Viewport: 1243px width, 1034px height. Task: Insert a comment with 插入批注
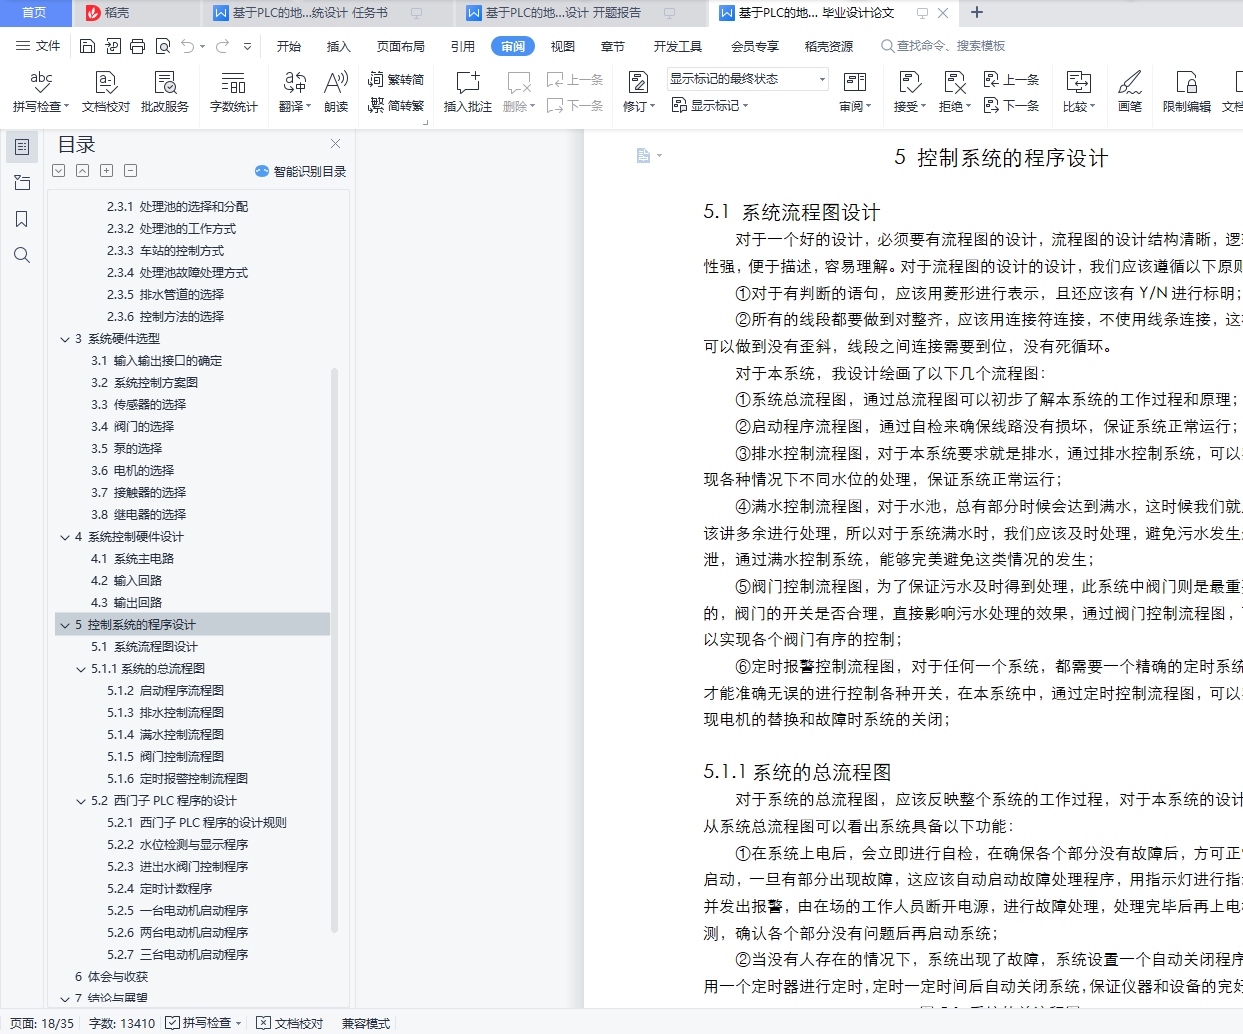(x=468, y=91)
